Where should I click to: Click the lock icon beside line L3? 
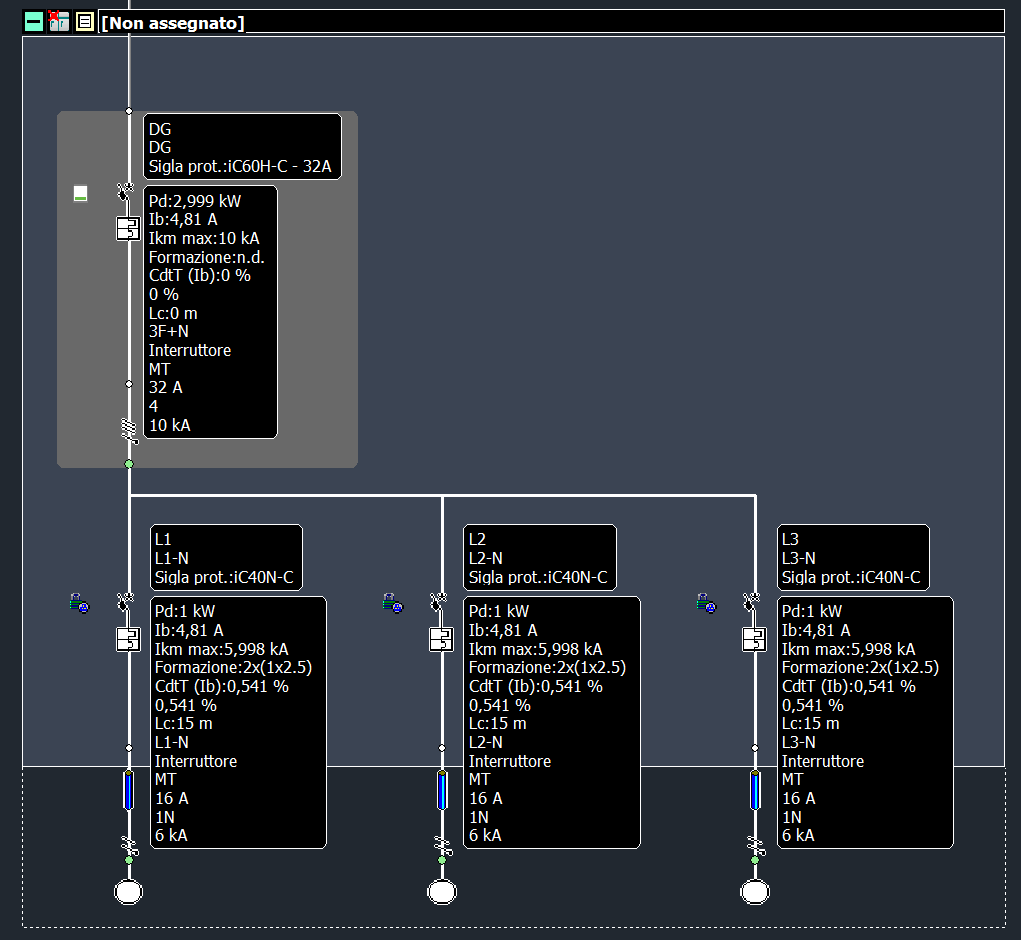point(706,603)
